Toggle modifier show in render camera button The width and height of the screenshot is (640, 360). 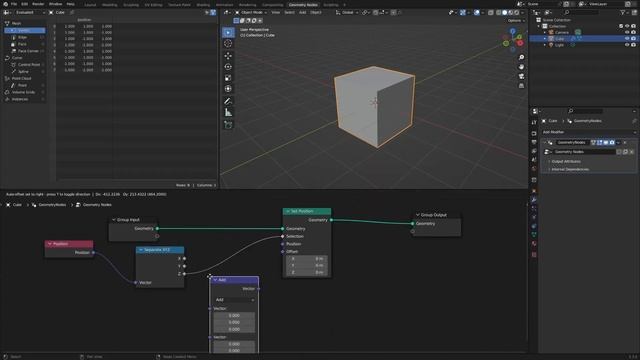click(612, 143)
